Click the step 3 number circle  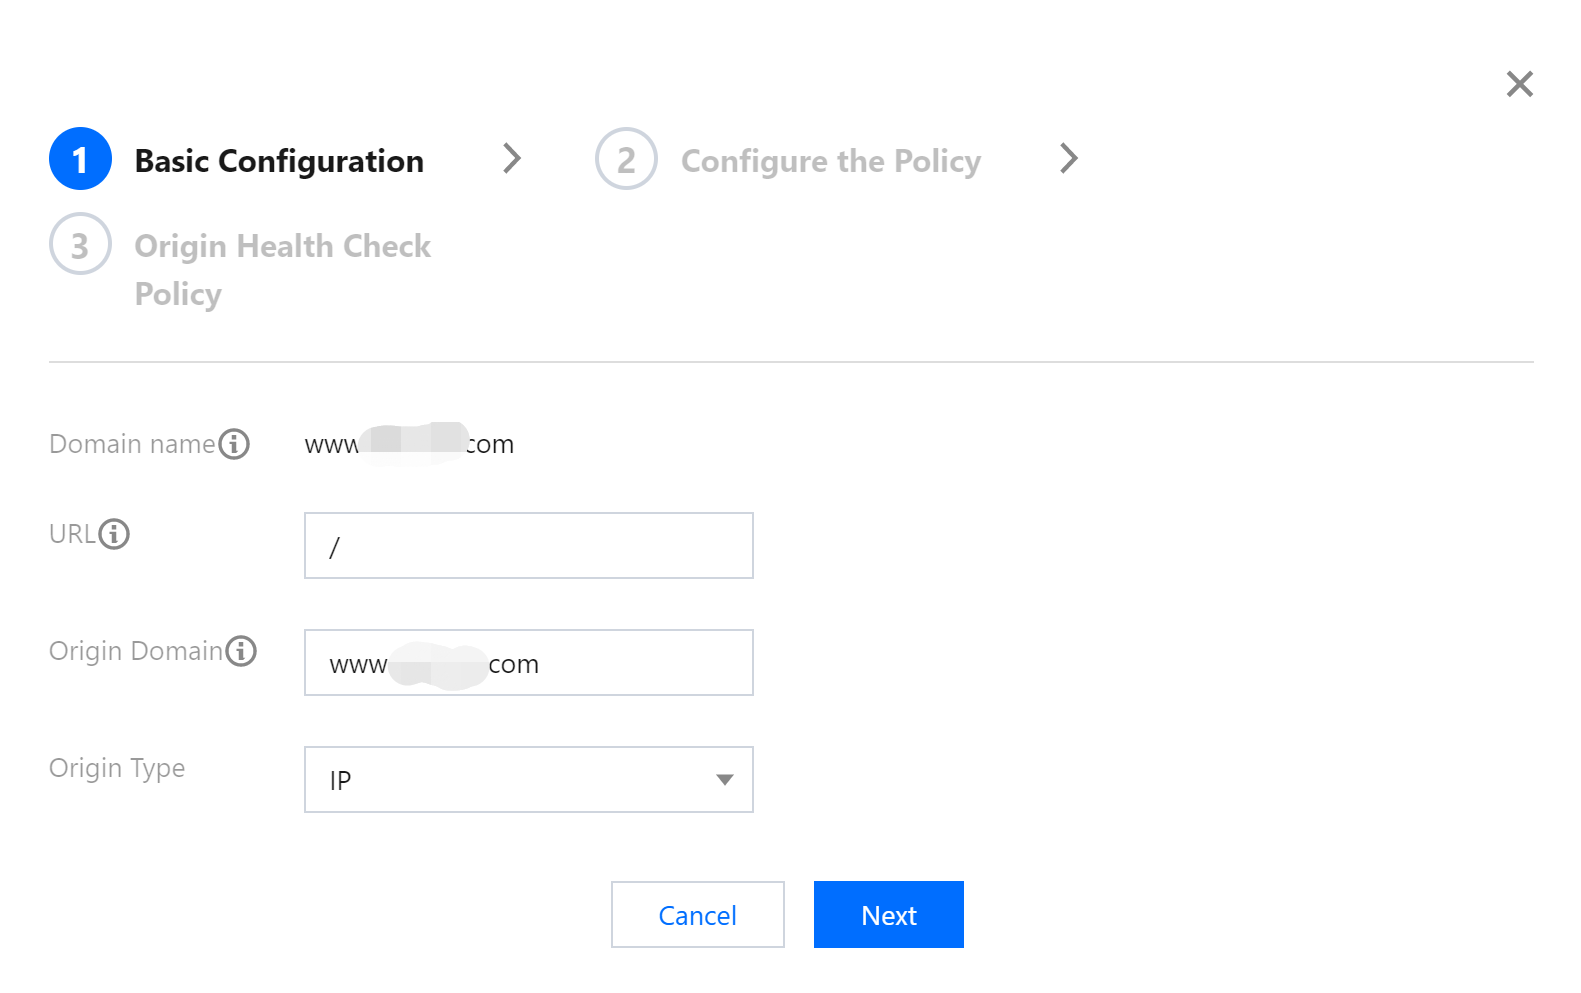pos(80,244)
